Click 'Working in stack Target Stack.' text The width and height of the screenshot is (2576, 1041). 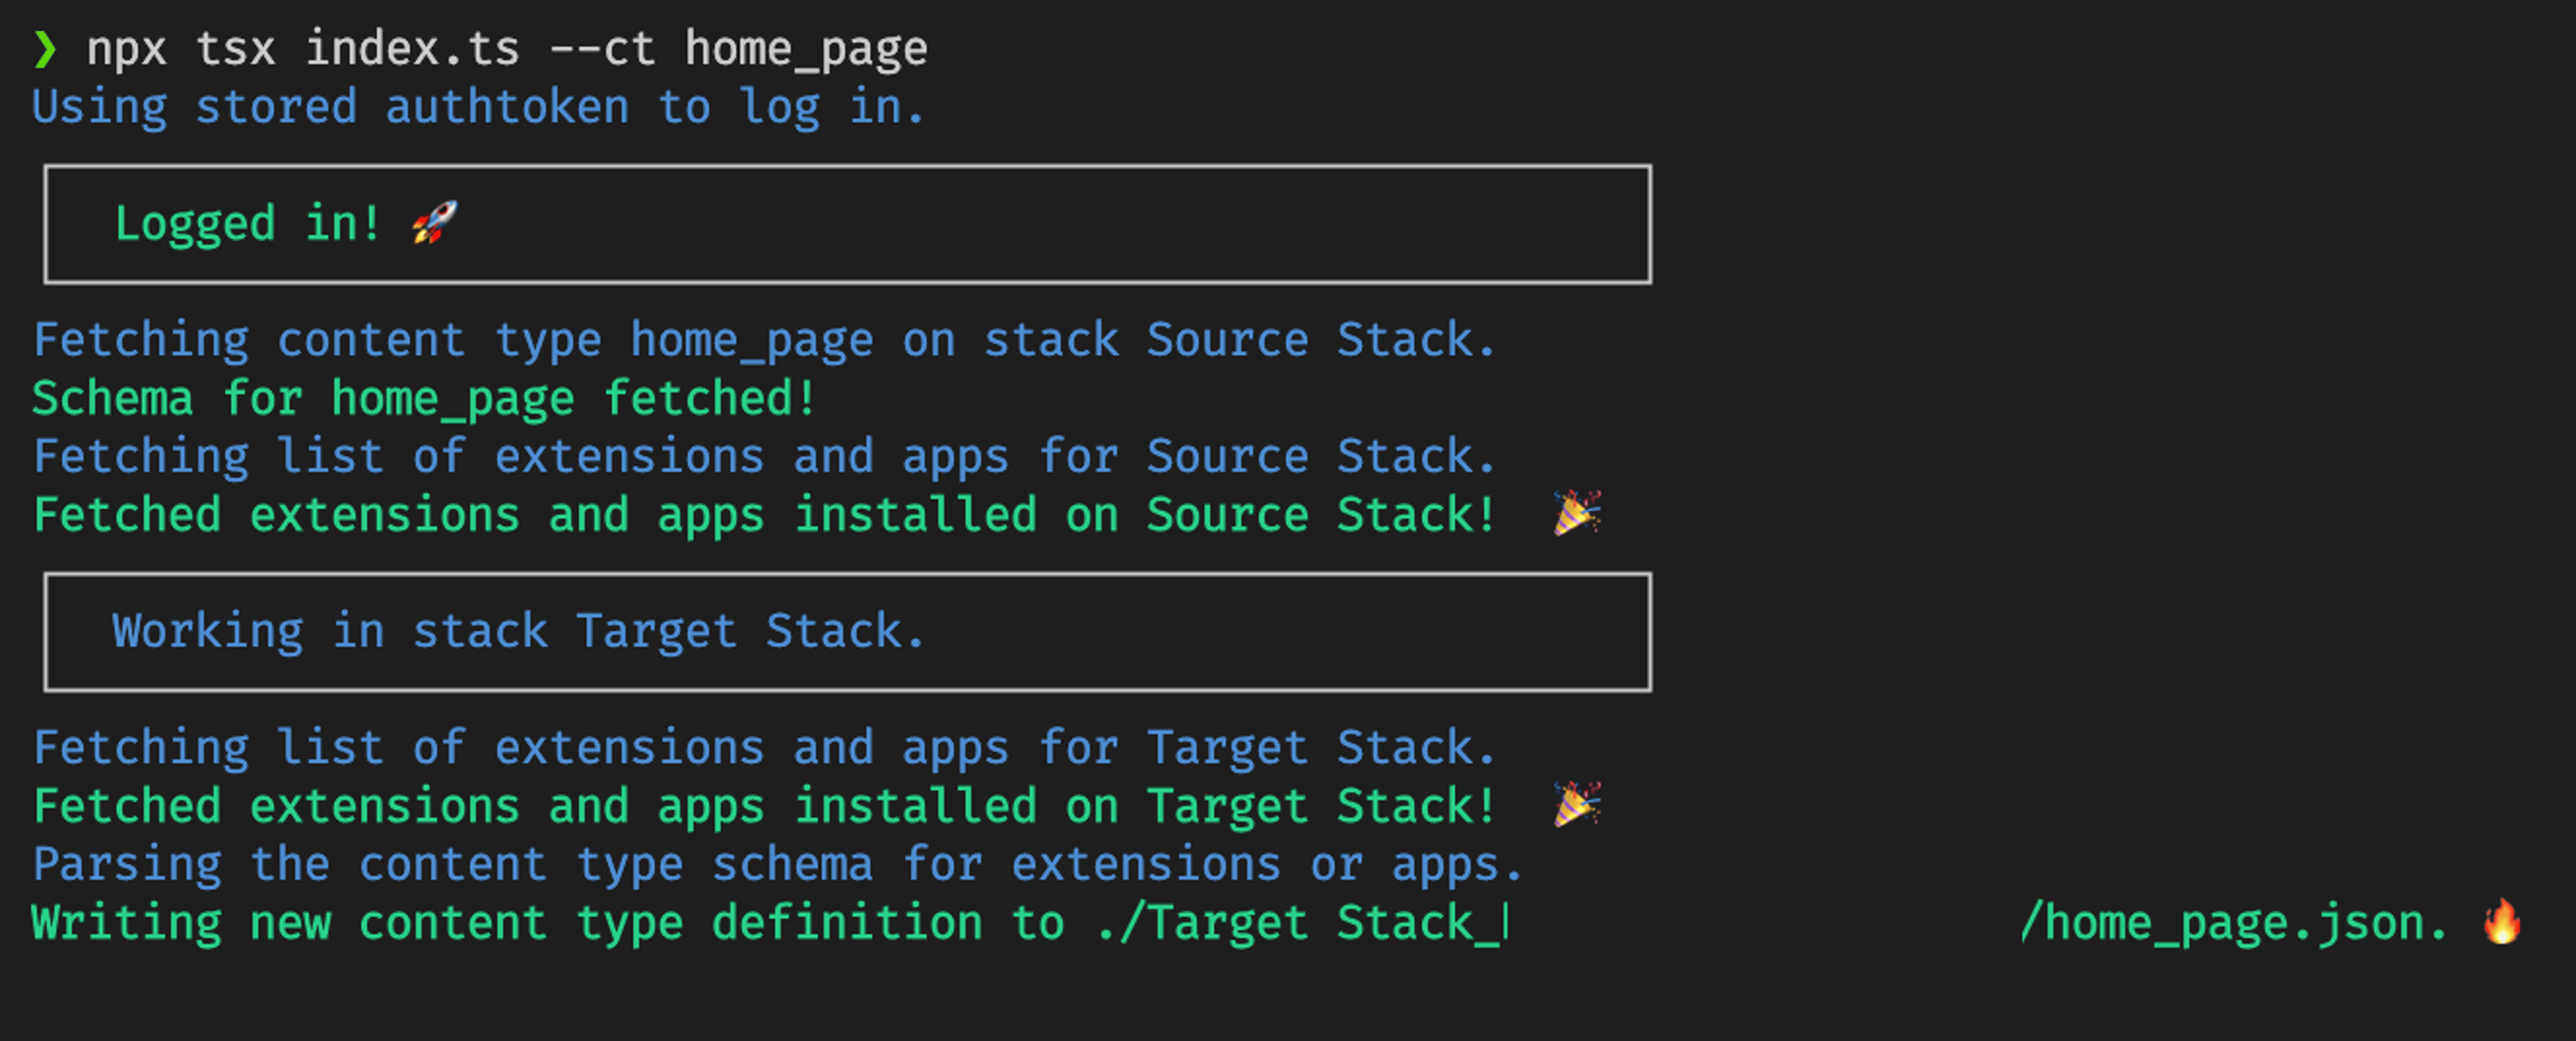tap(518, 632)
